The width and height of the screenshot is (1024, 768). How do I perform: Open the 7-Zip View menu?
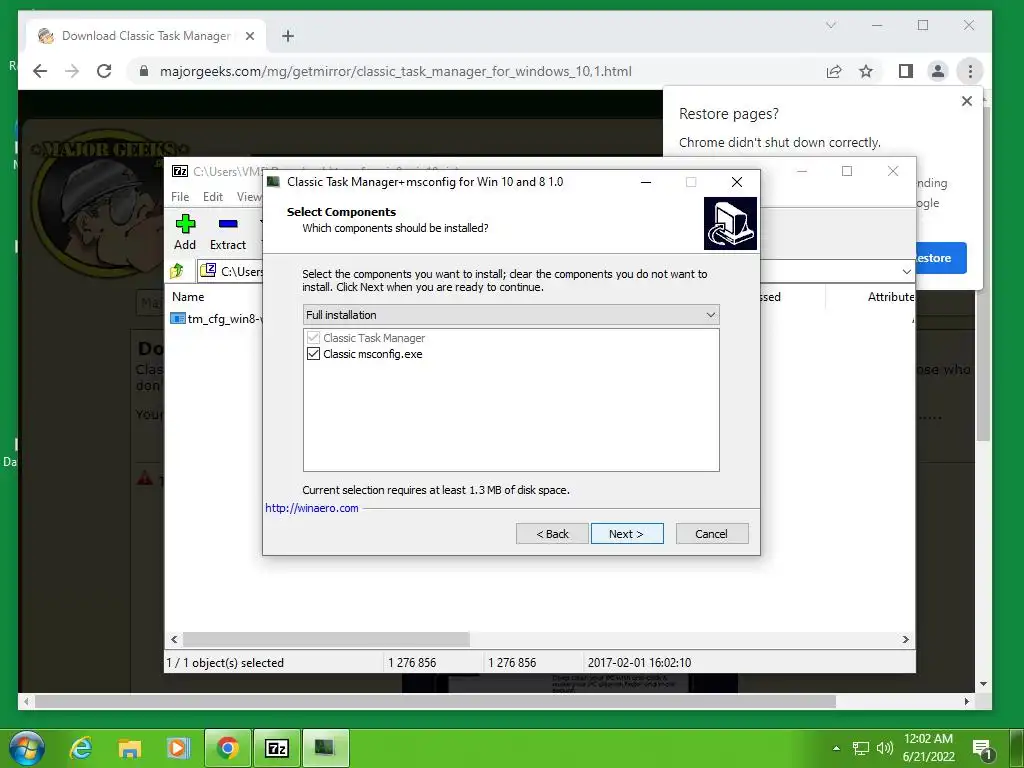click(249, 197)
